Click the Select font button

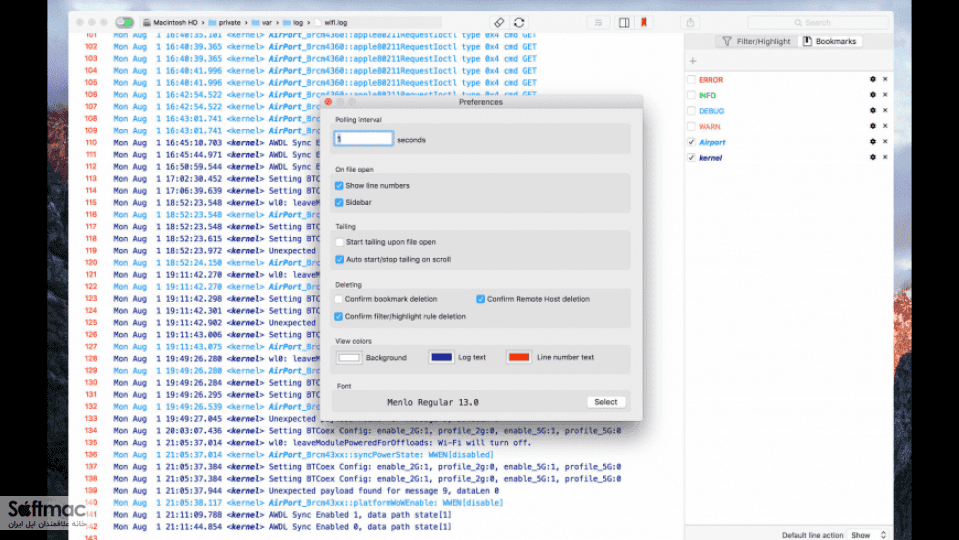click(x=605, y=402)
